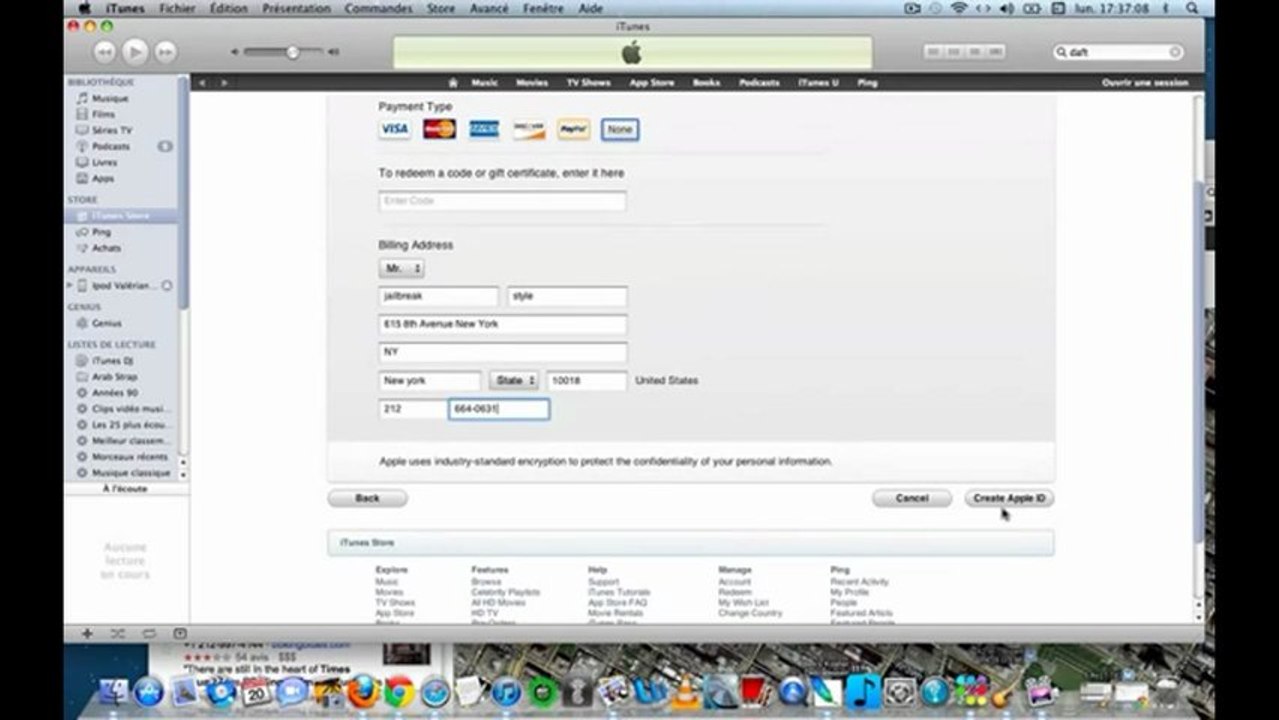
Task: Open the Présentation menu
Action: (x=296, y=8)
